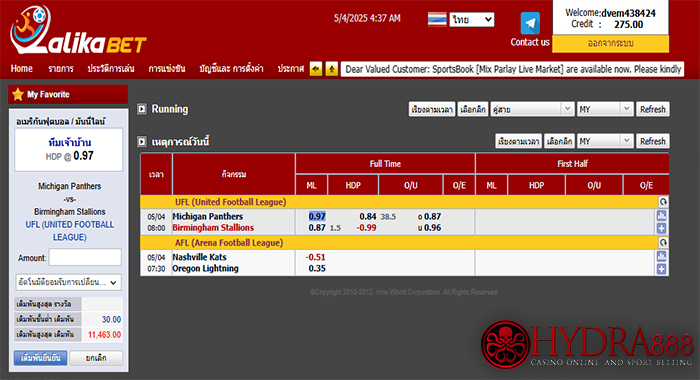The image size is (700, 380).
Task: Open more bets plus icon for Michigan Panthers
Action: 662,228
